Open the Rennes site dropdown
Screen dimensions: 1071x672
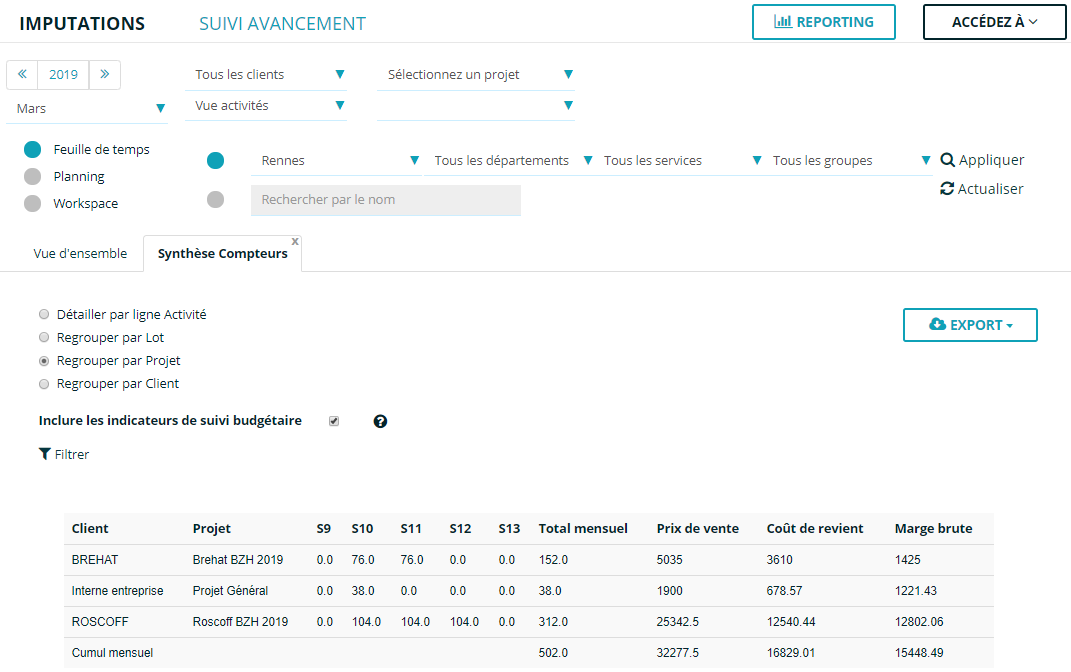(x=336, y=160)
